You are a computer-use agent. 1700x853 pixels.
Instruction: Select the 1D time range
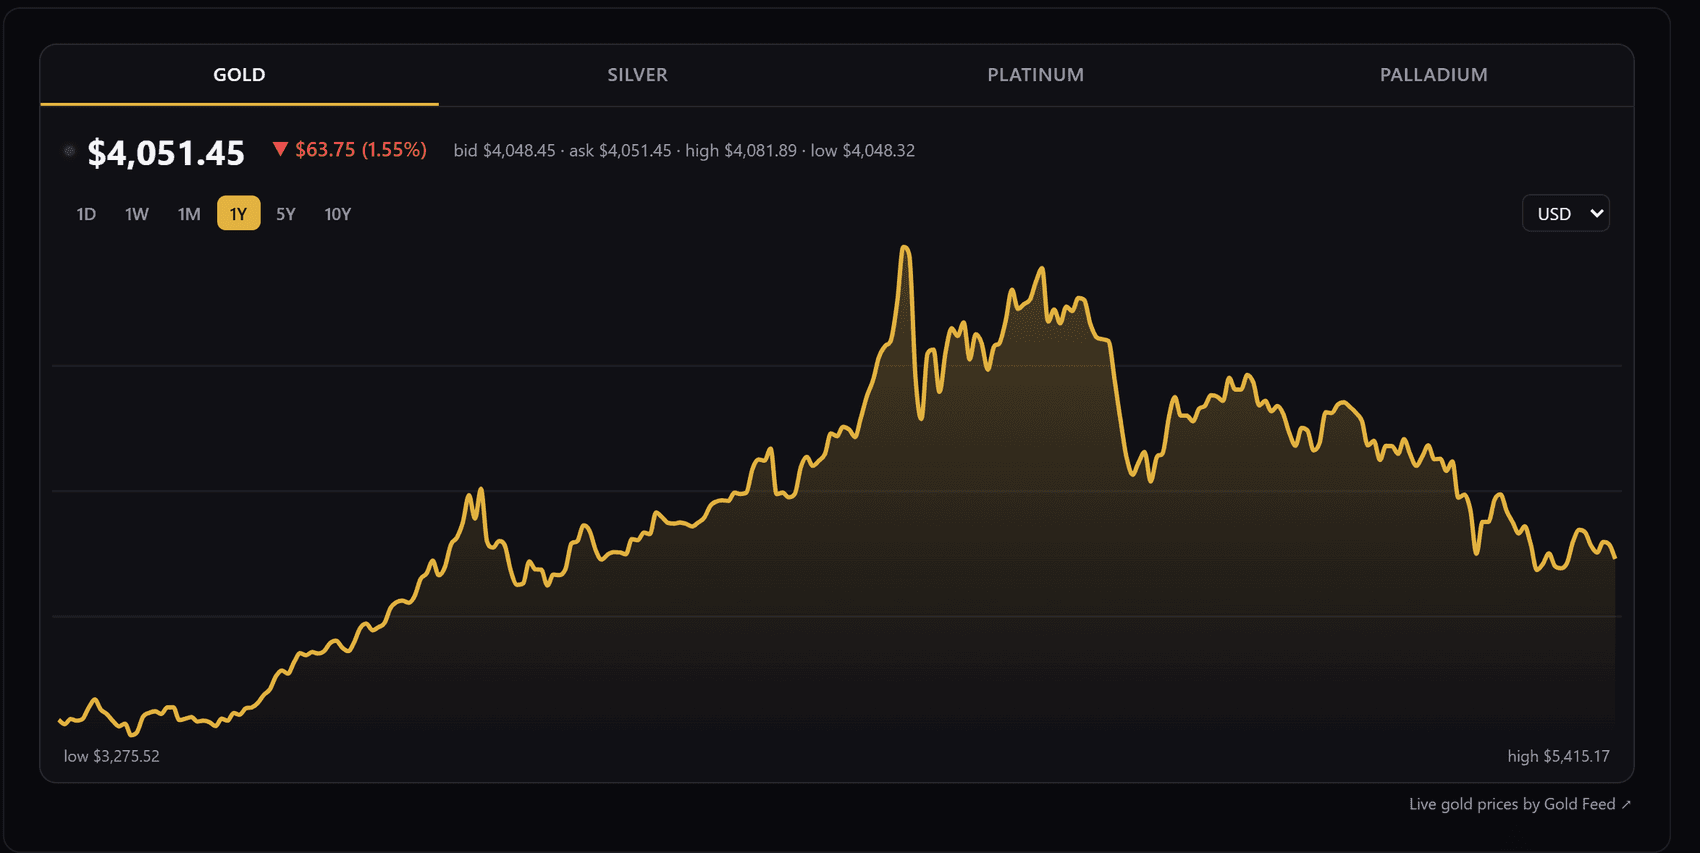pyautogui.click(x=86, y=213)
